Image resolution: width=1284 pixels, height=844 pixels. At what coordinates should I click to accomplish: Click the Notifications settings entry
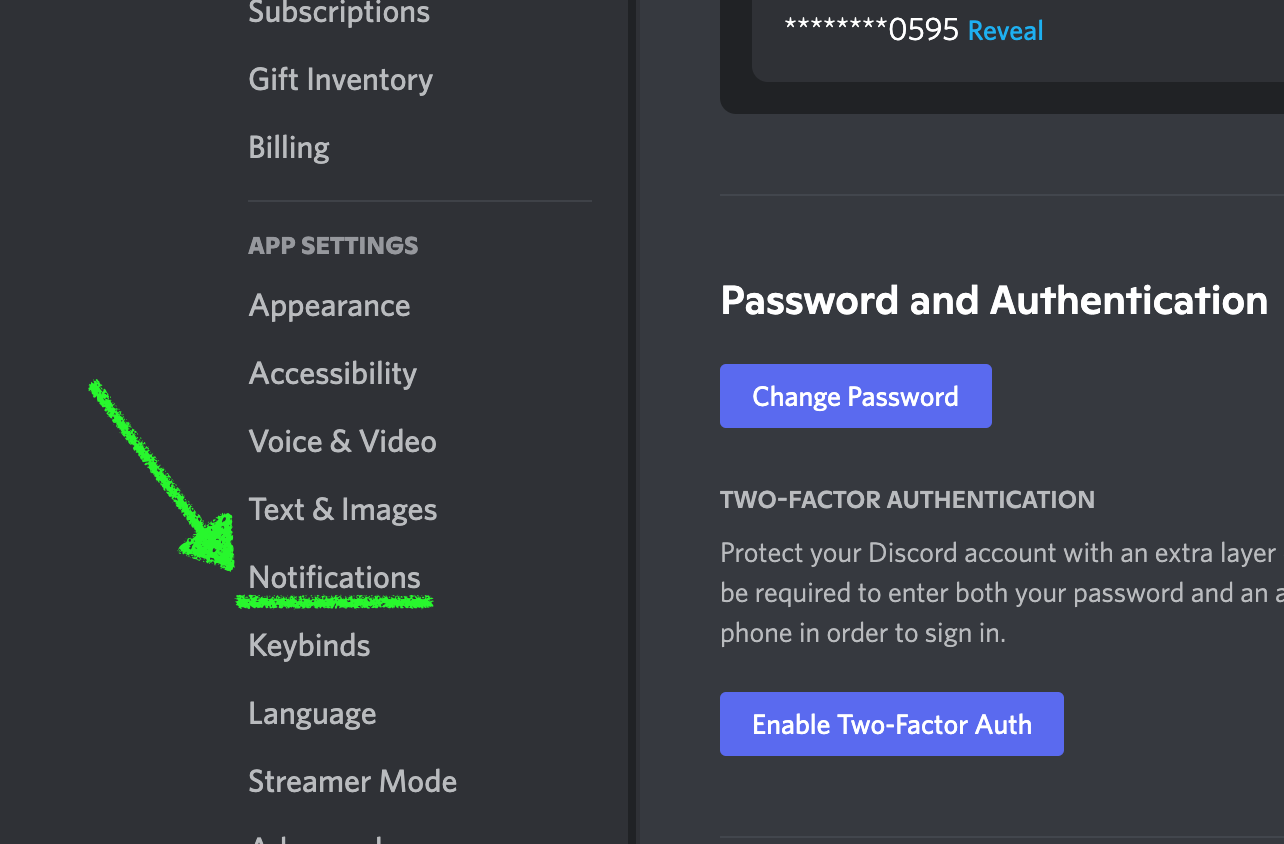point(334,578)
